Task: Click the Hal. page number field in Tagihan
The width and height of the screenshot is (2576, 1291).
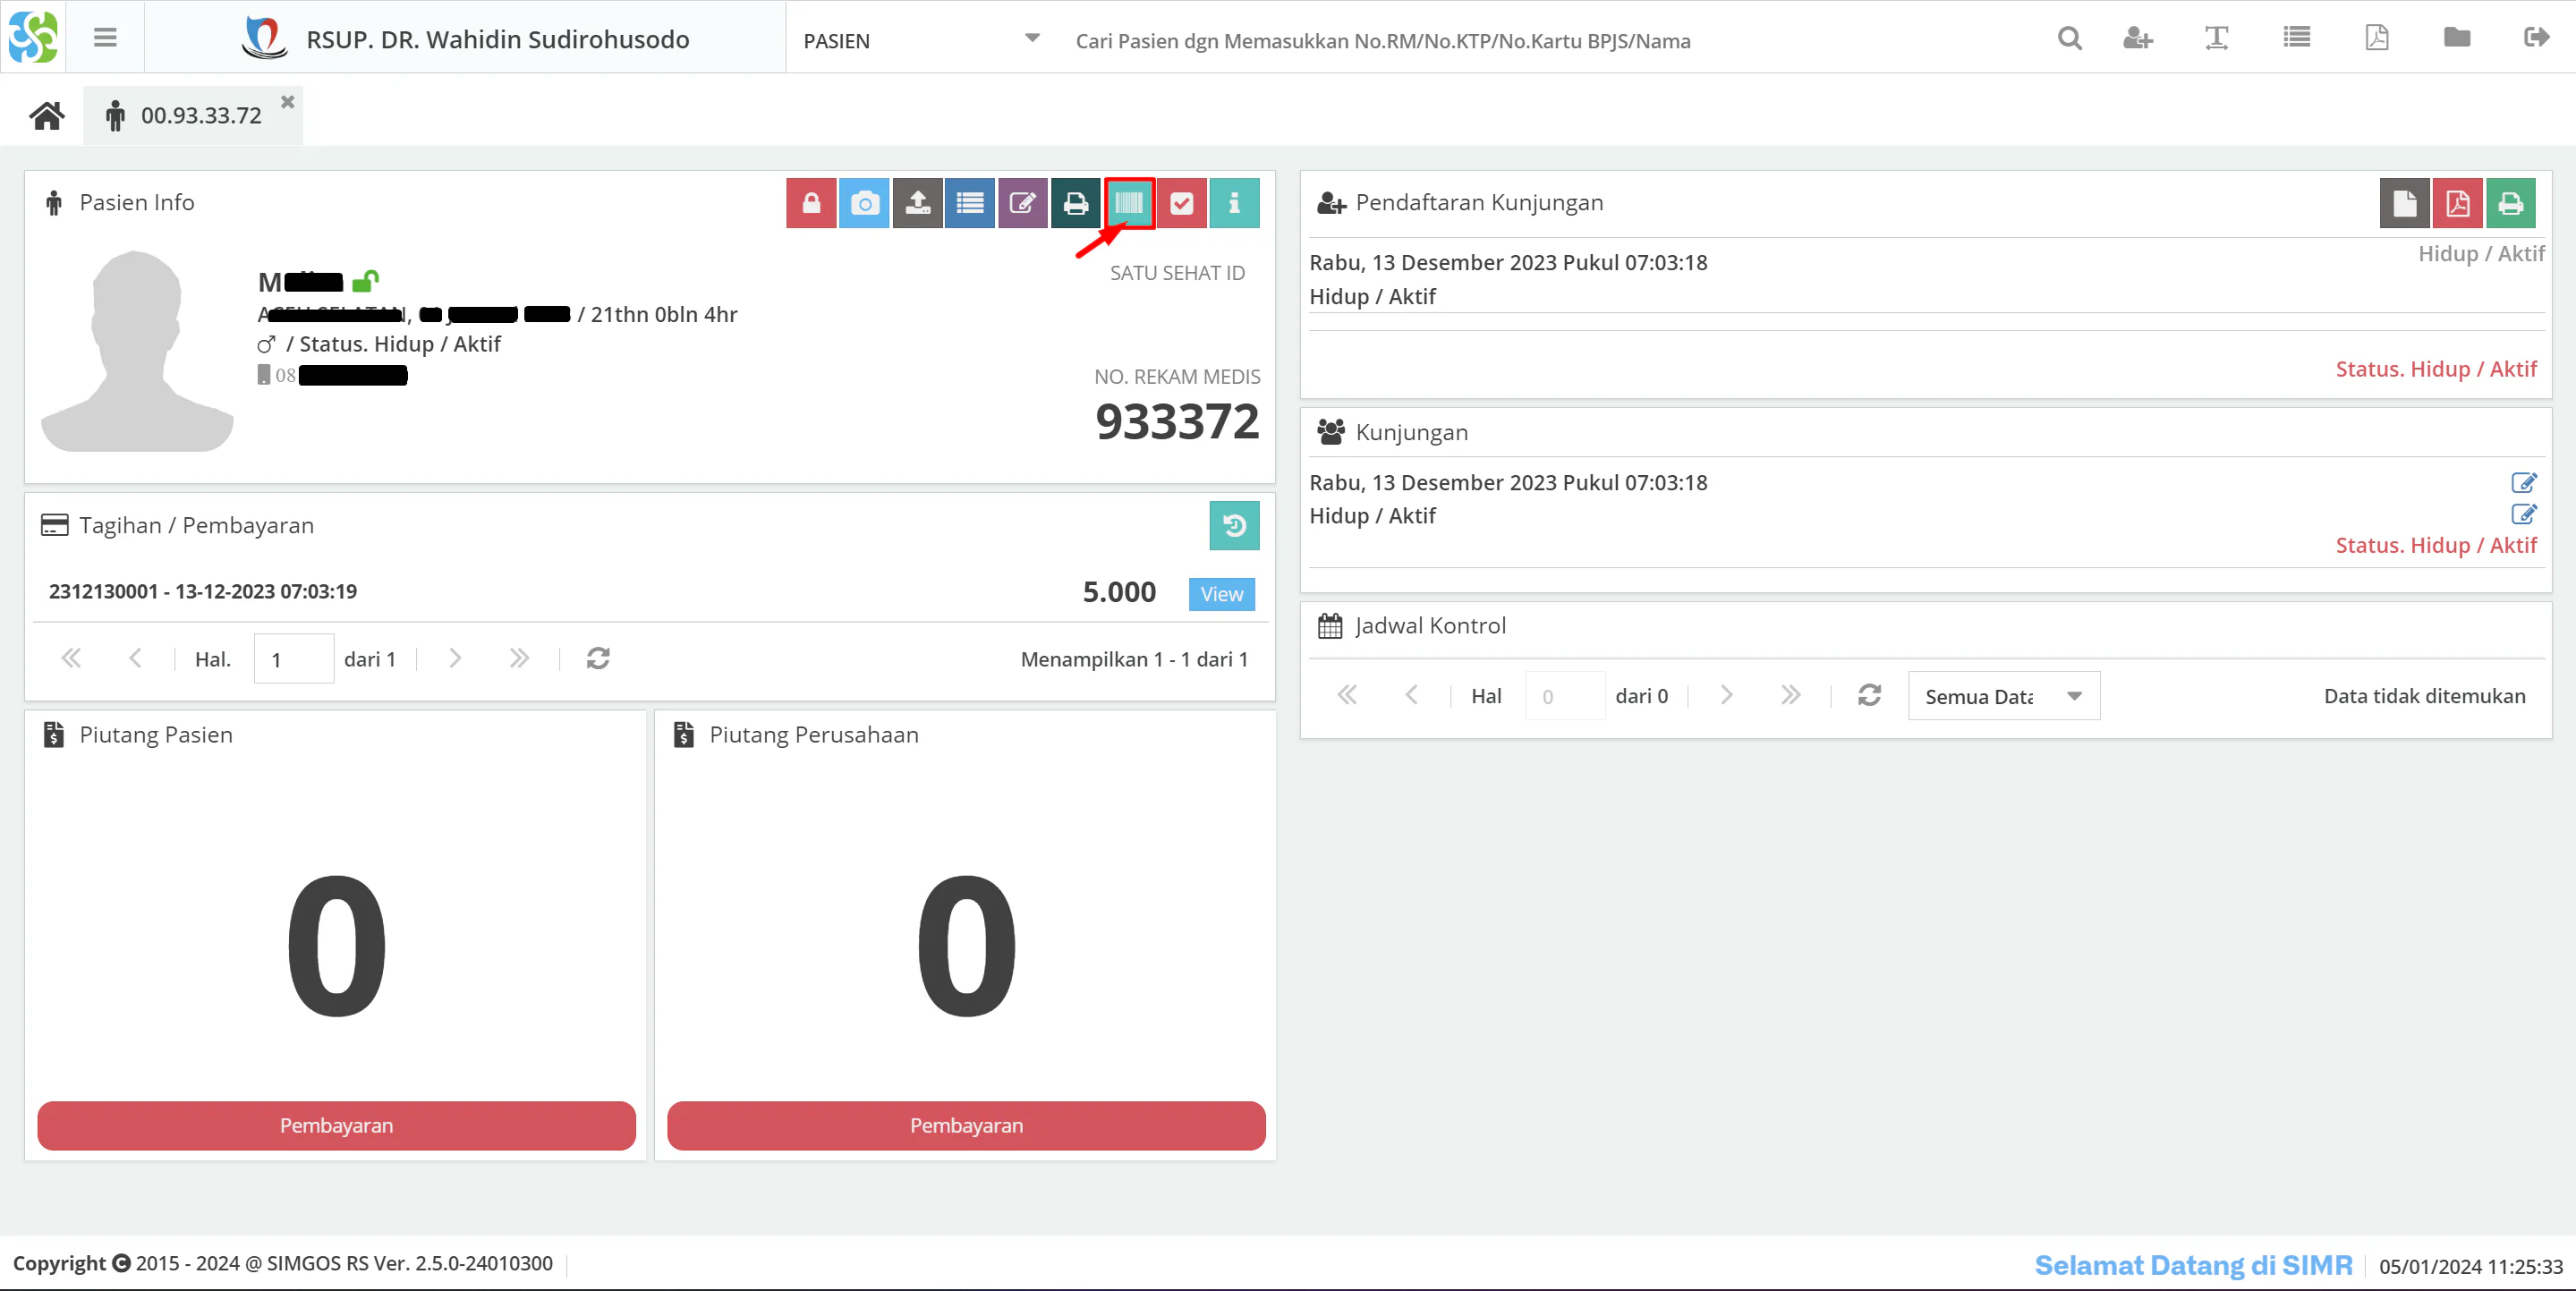Action: pos(293,658)
